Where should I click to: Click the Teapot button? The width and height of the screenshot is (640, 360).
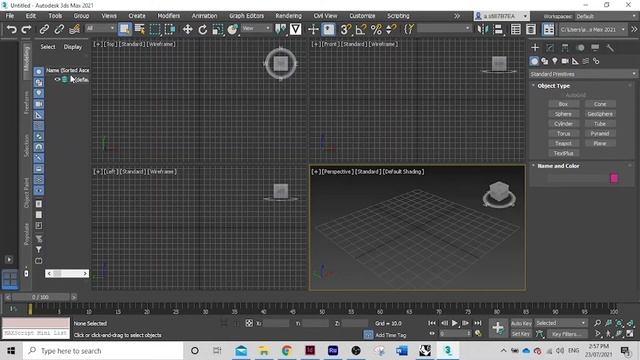pos(563,143)
